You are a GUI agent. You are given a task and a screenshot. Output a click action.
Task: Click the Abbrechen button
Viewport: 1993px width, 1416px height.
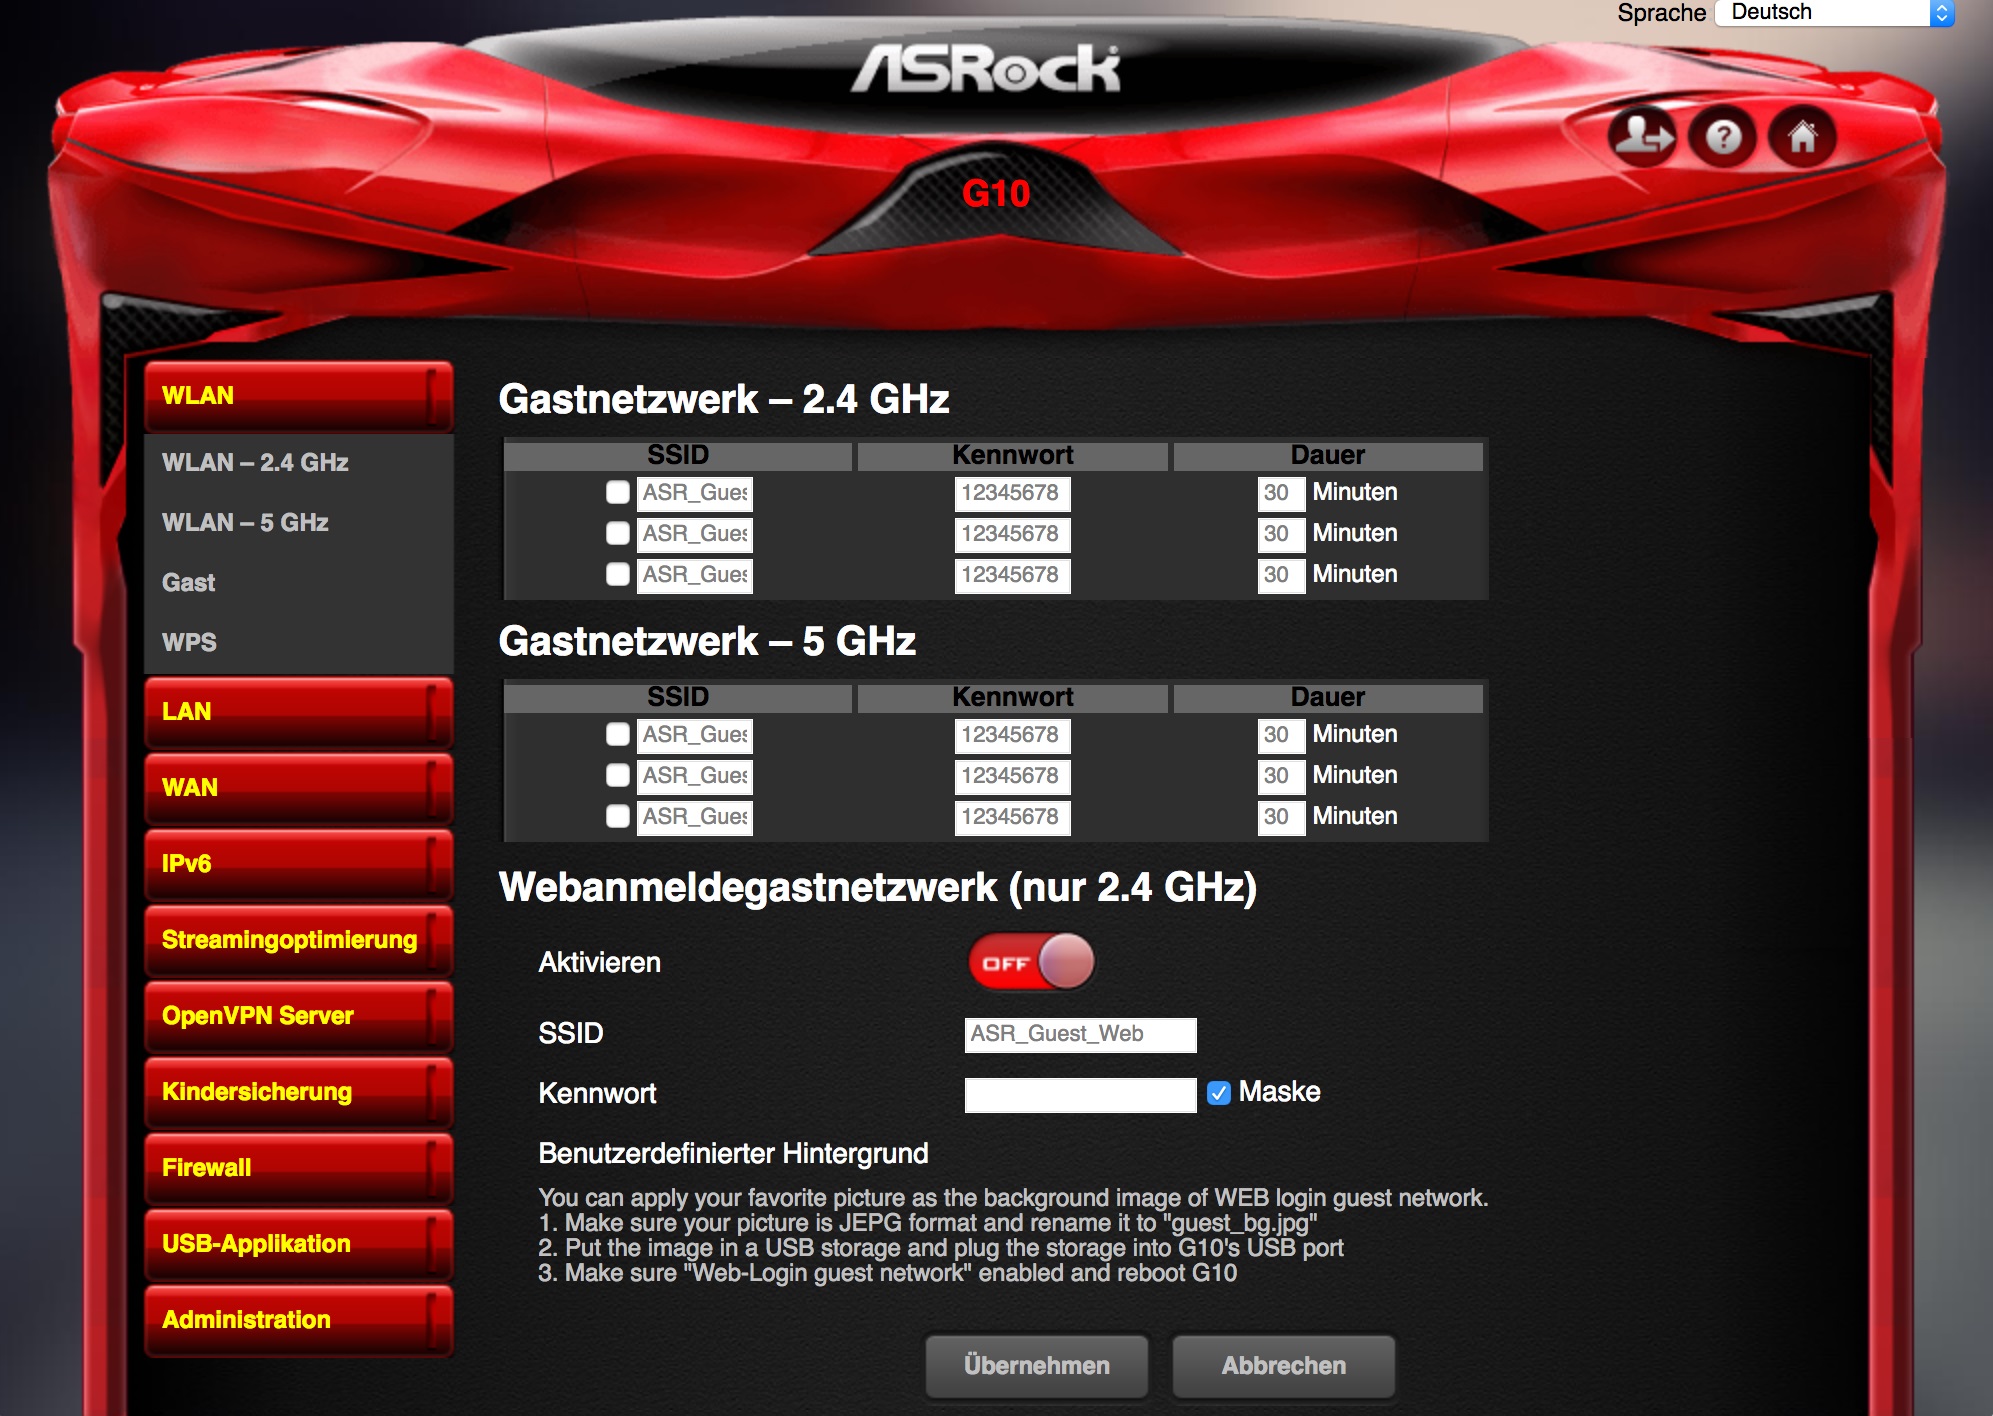[x=1284, y=1366]
